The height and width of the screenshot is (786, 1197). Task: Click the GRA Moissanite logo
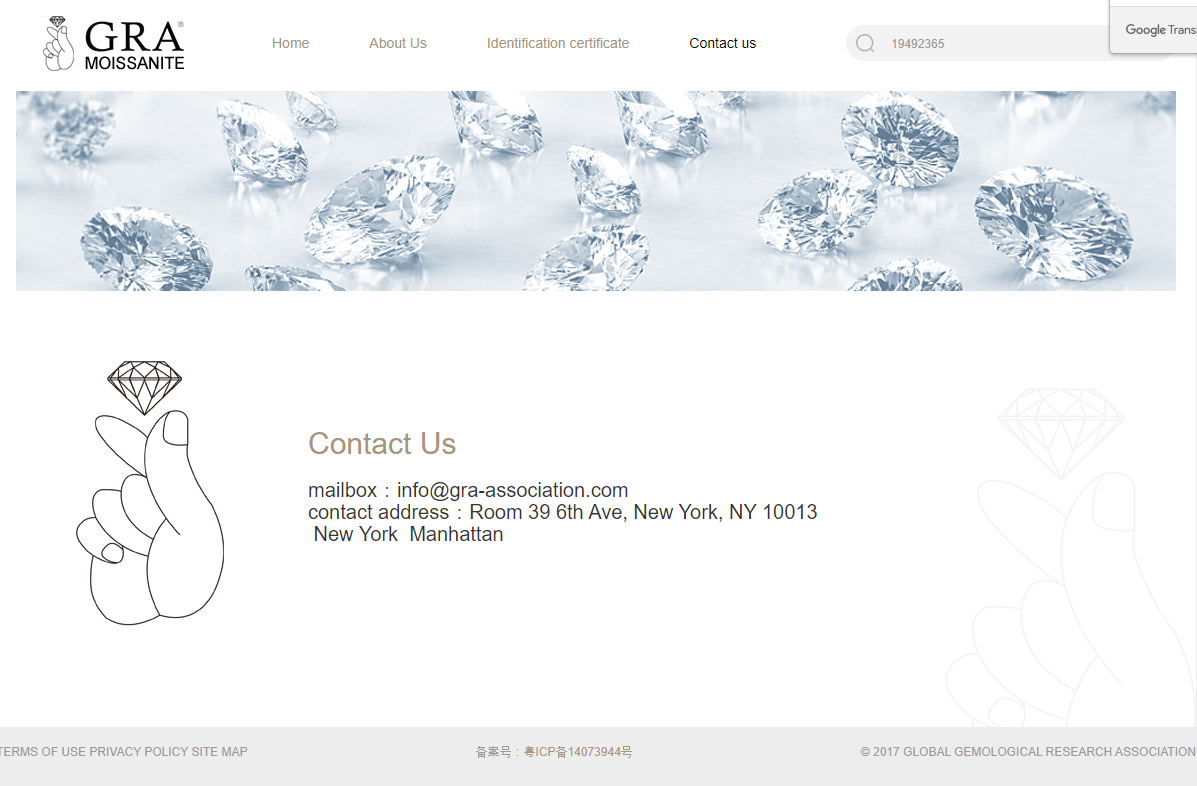pos(113,44)
